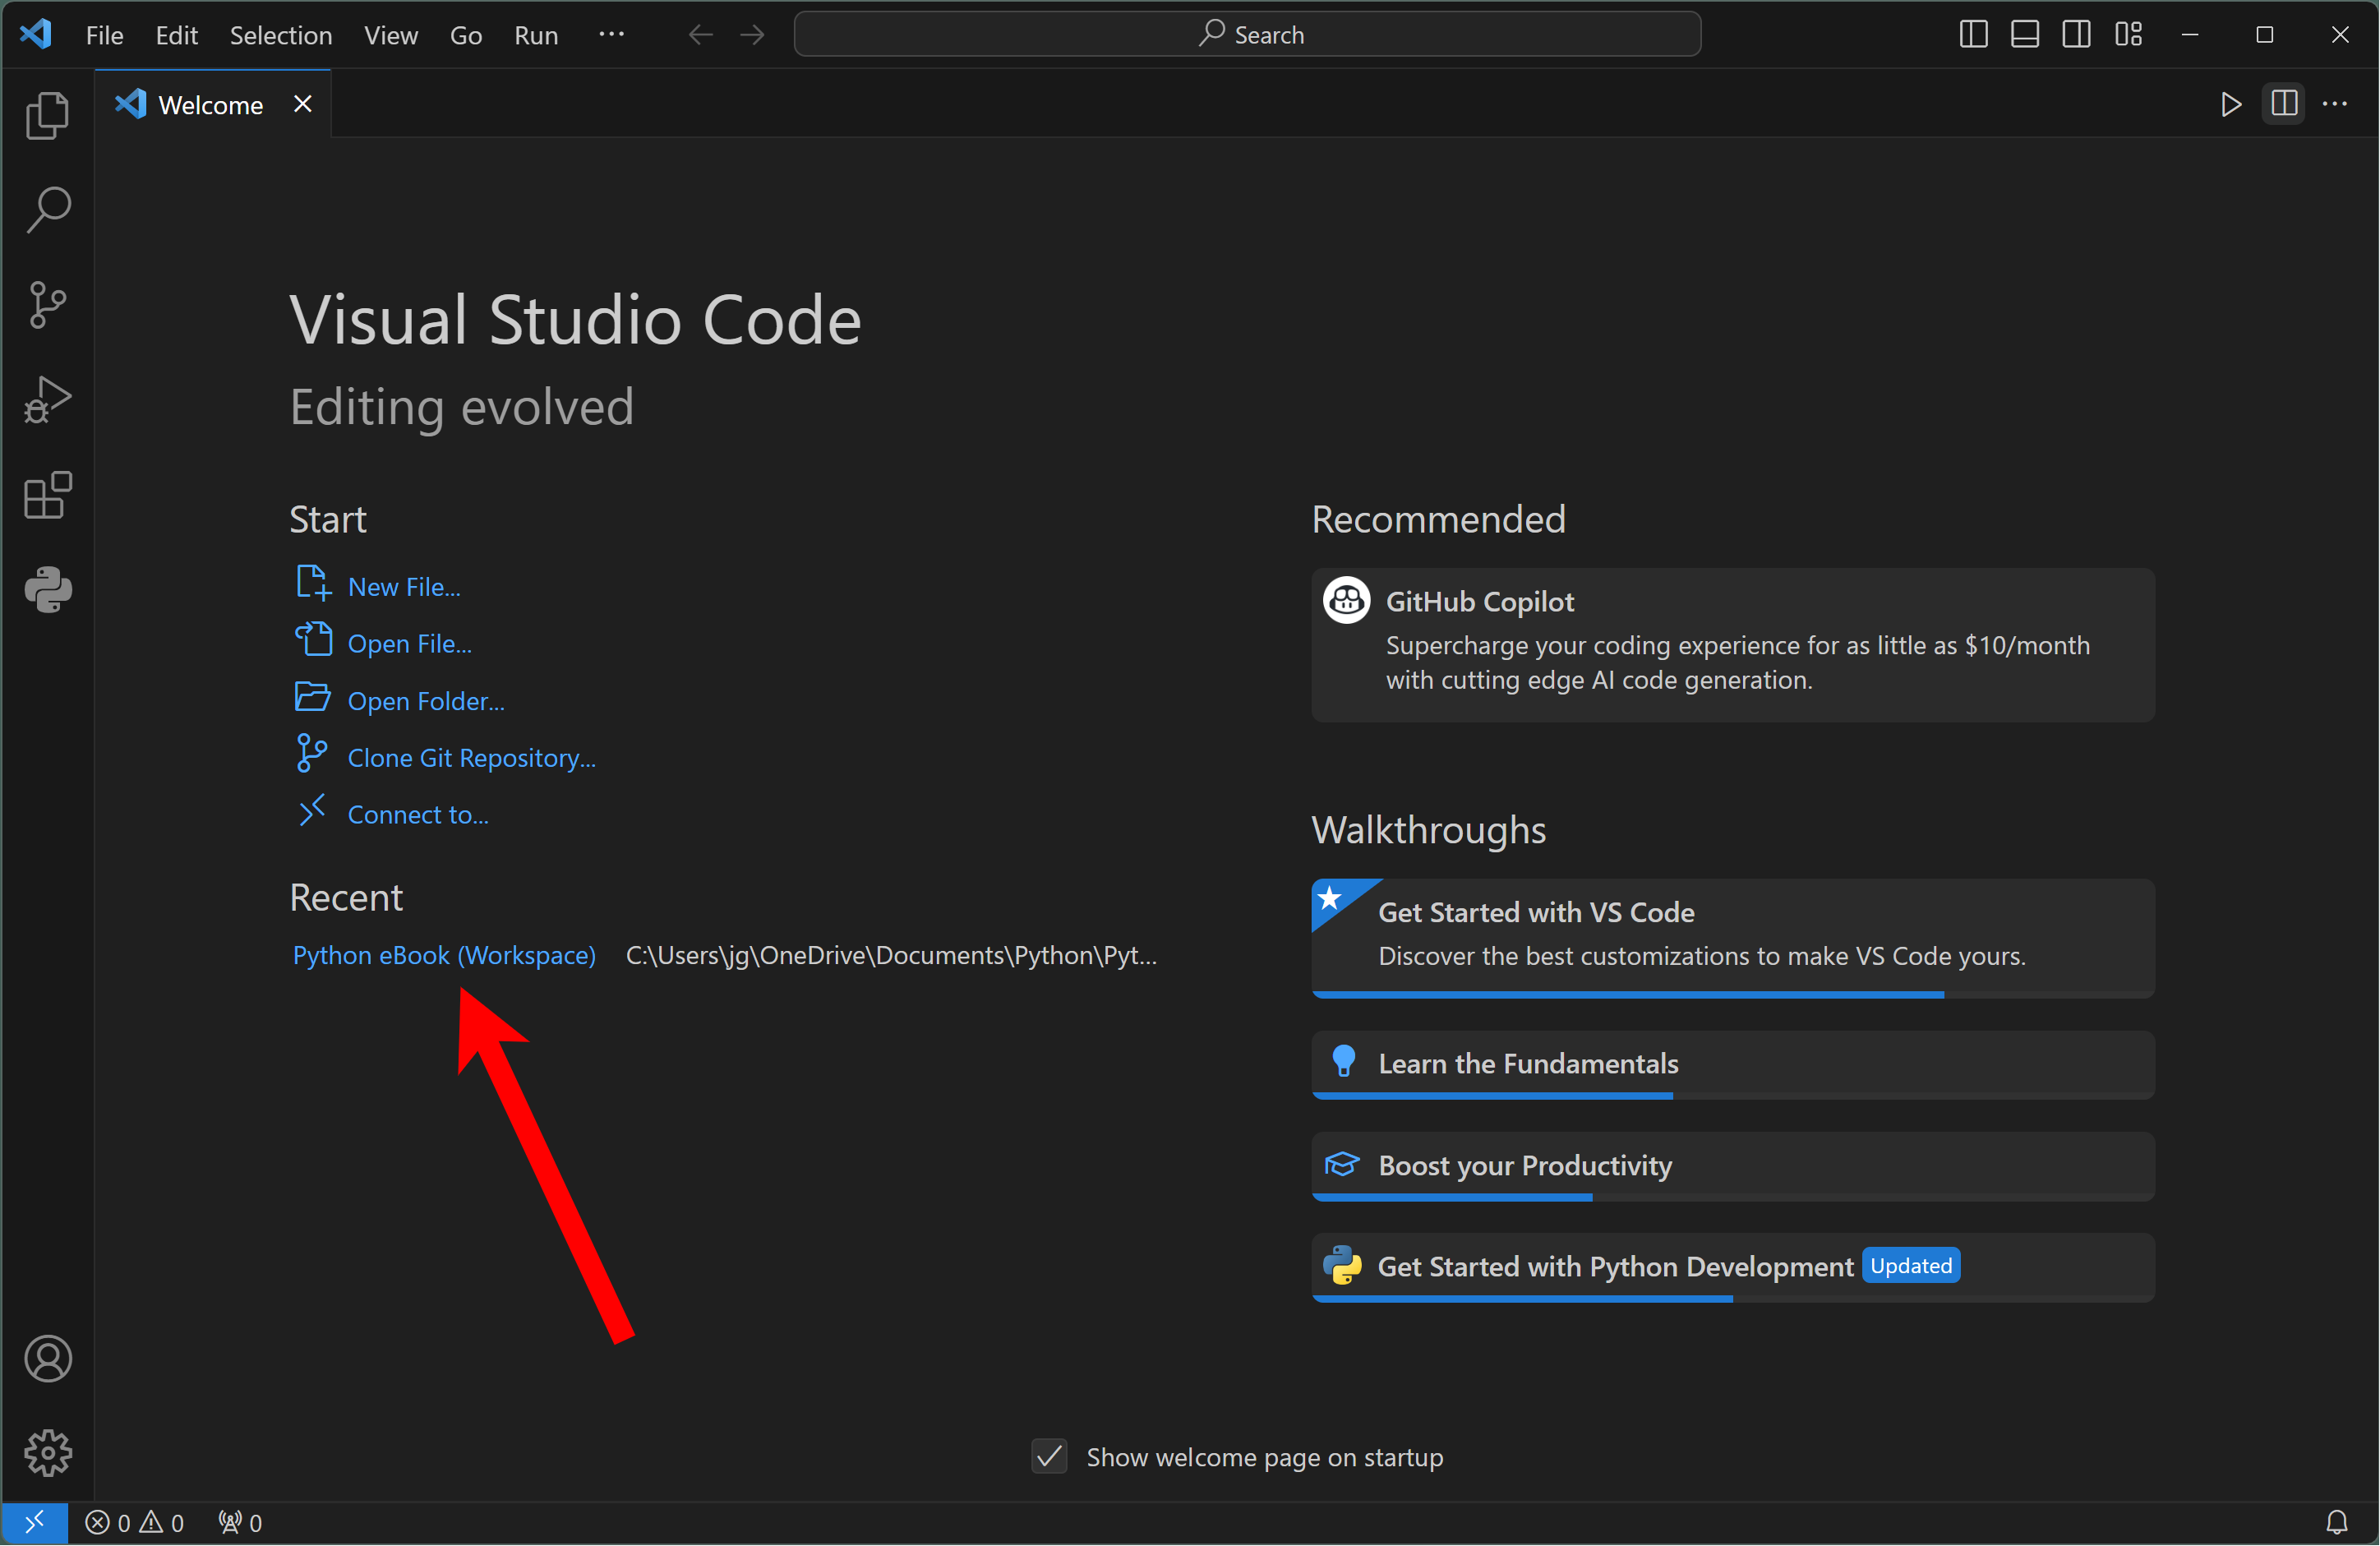Click the Open File link
The image size is (2380, 1546).
click(x=410, y=644)
